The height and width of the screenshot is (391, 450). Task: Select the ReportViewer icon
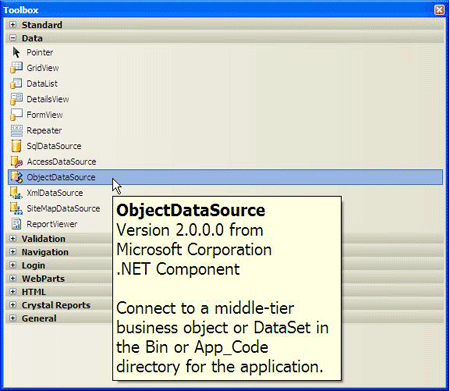(x=16, y=224)
